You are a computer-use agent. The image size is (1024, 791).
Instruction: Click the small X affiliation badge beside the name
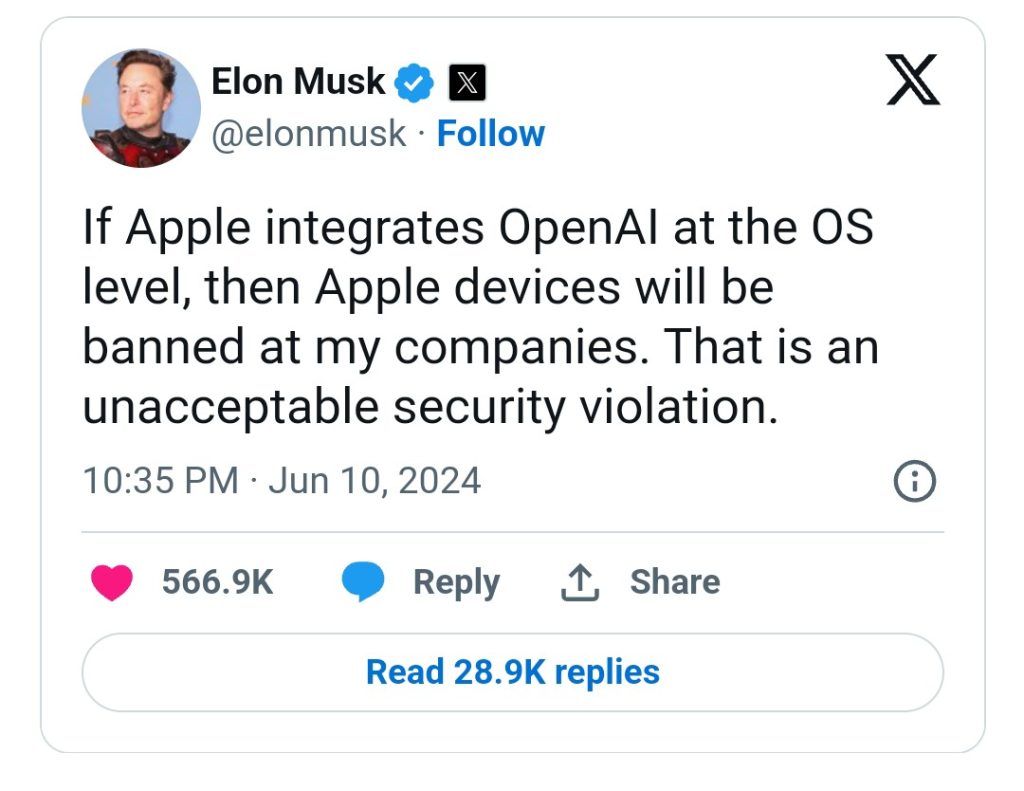pos(466,83)
